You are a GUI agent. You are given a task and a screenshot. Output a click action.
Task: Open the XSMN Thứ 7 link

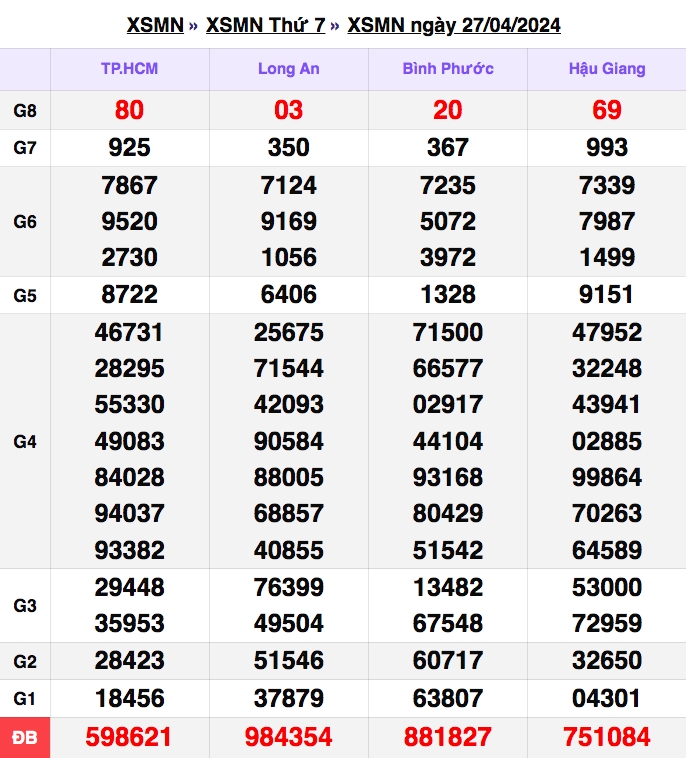click(265, 25)
